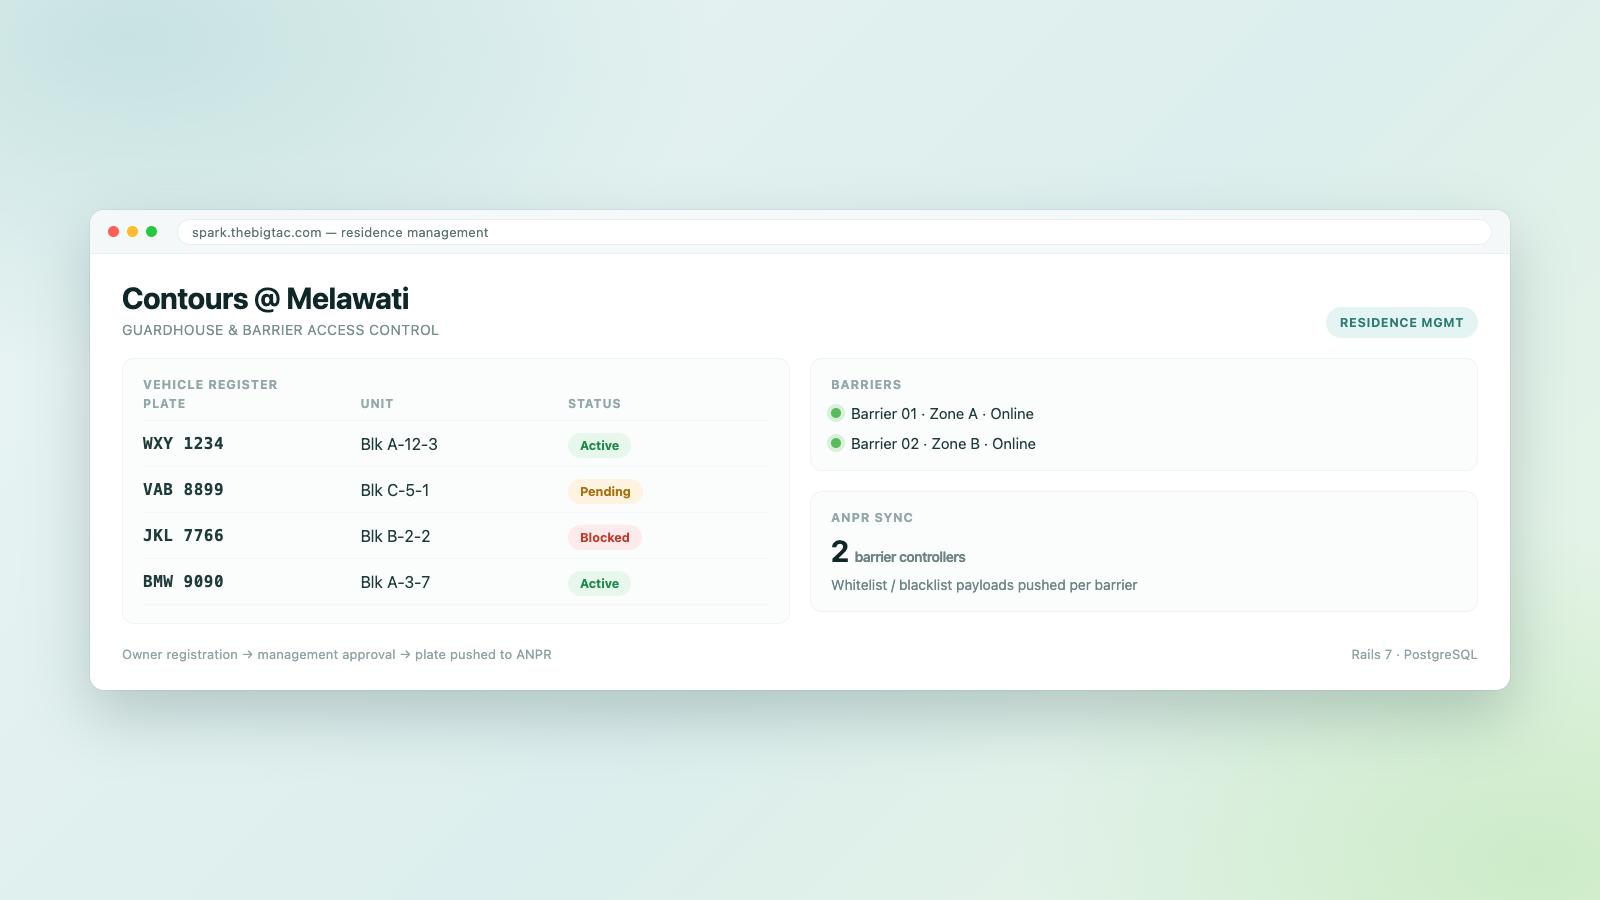
Task: Click the Blocked badge for JKL 7766
Action: pos(605,537)
